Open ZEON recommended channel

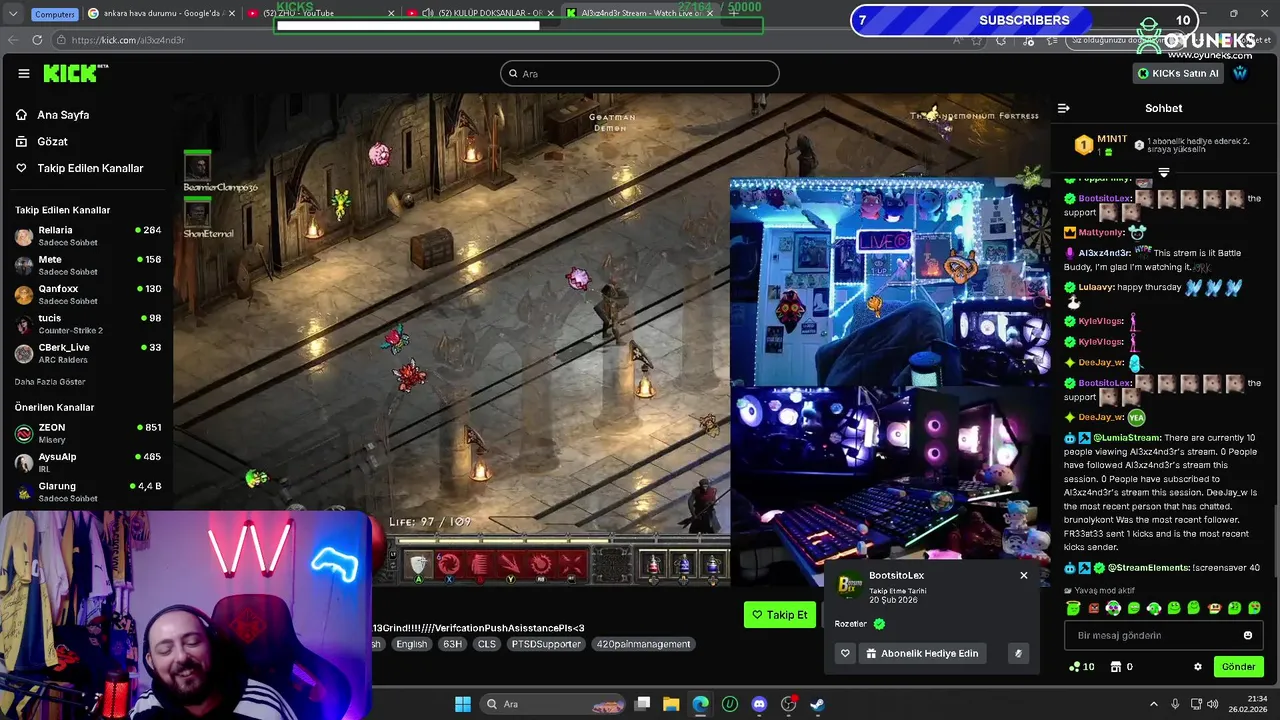(88, 433)
